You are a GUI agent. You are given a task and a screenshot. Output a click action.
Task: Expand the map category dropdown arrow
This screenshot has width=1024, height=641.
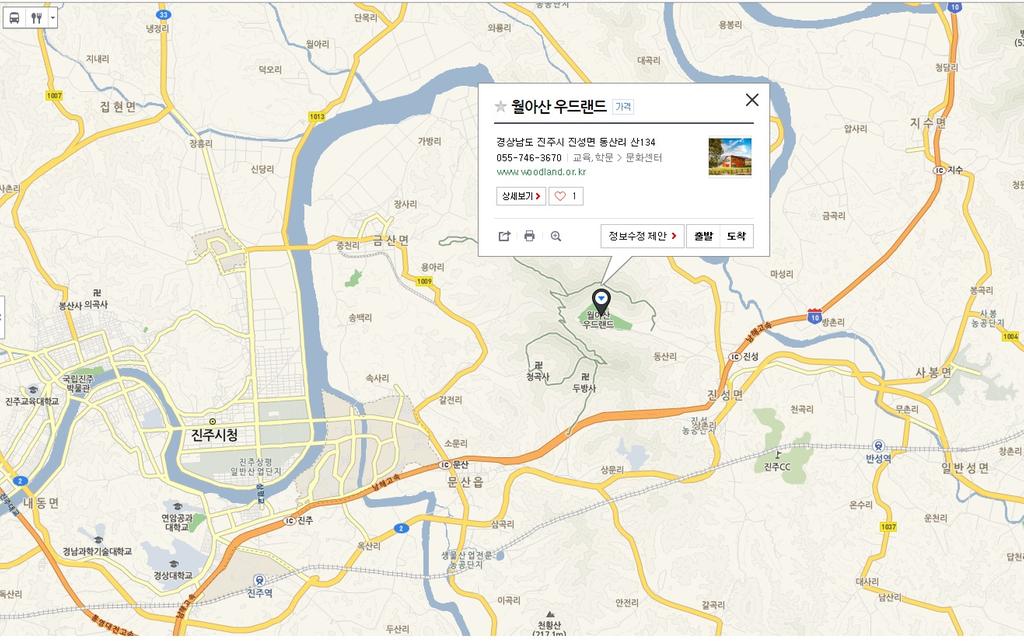tap(53, 18)
